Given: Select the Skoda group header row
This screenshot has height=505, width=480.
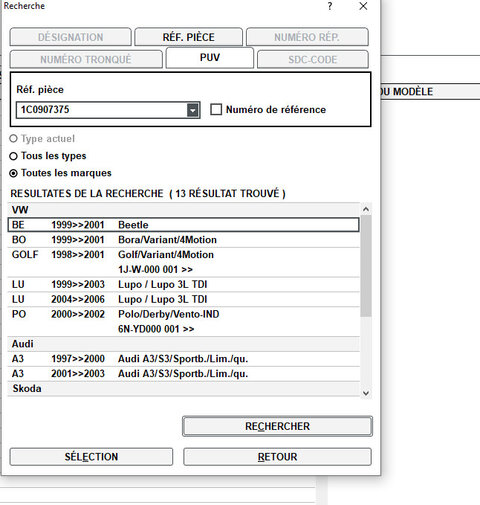Looking at the screenshot, I should click(184, 389).
